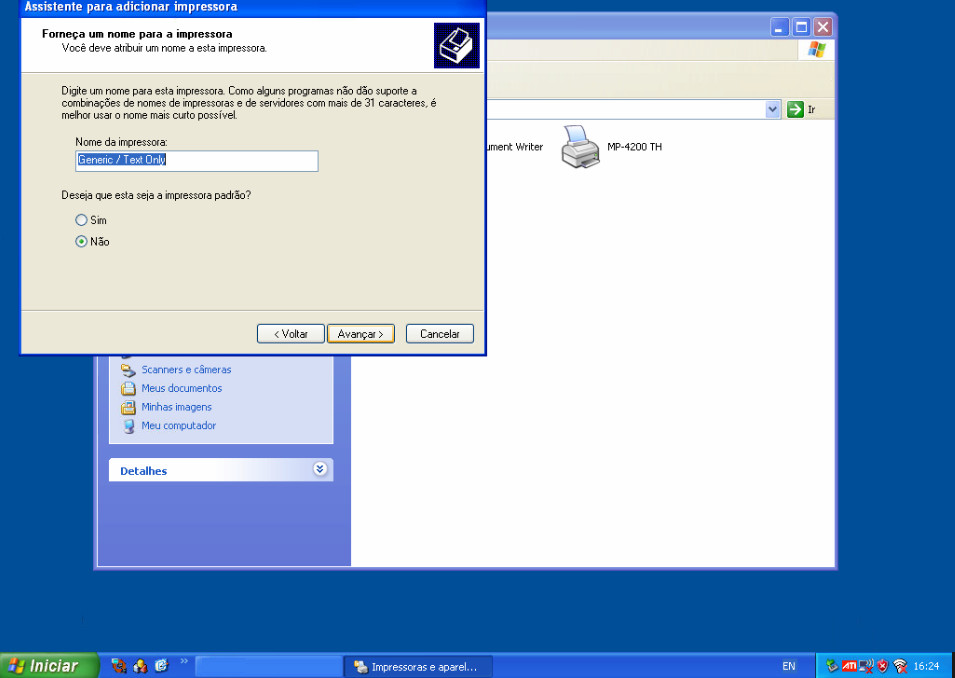The height and width of the screenshot is (678, 955).
Task: Click the Avançar button
Action: point(361,334)
